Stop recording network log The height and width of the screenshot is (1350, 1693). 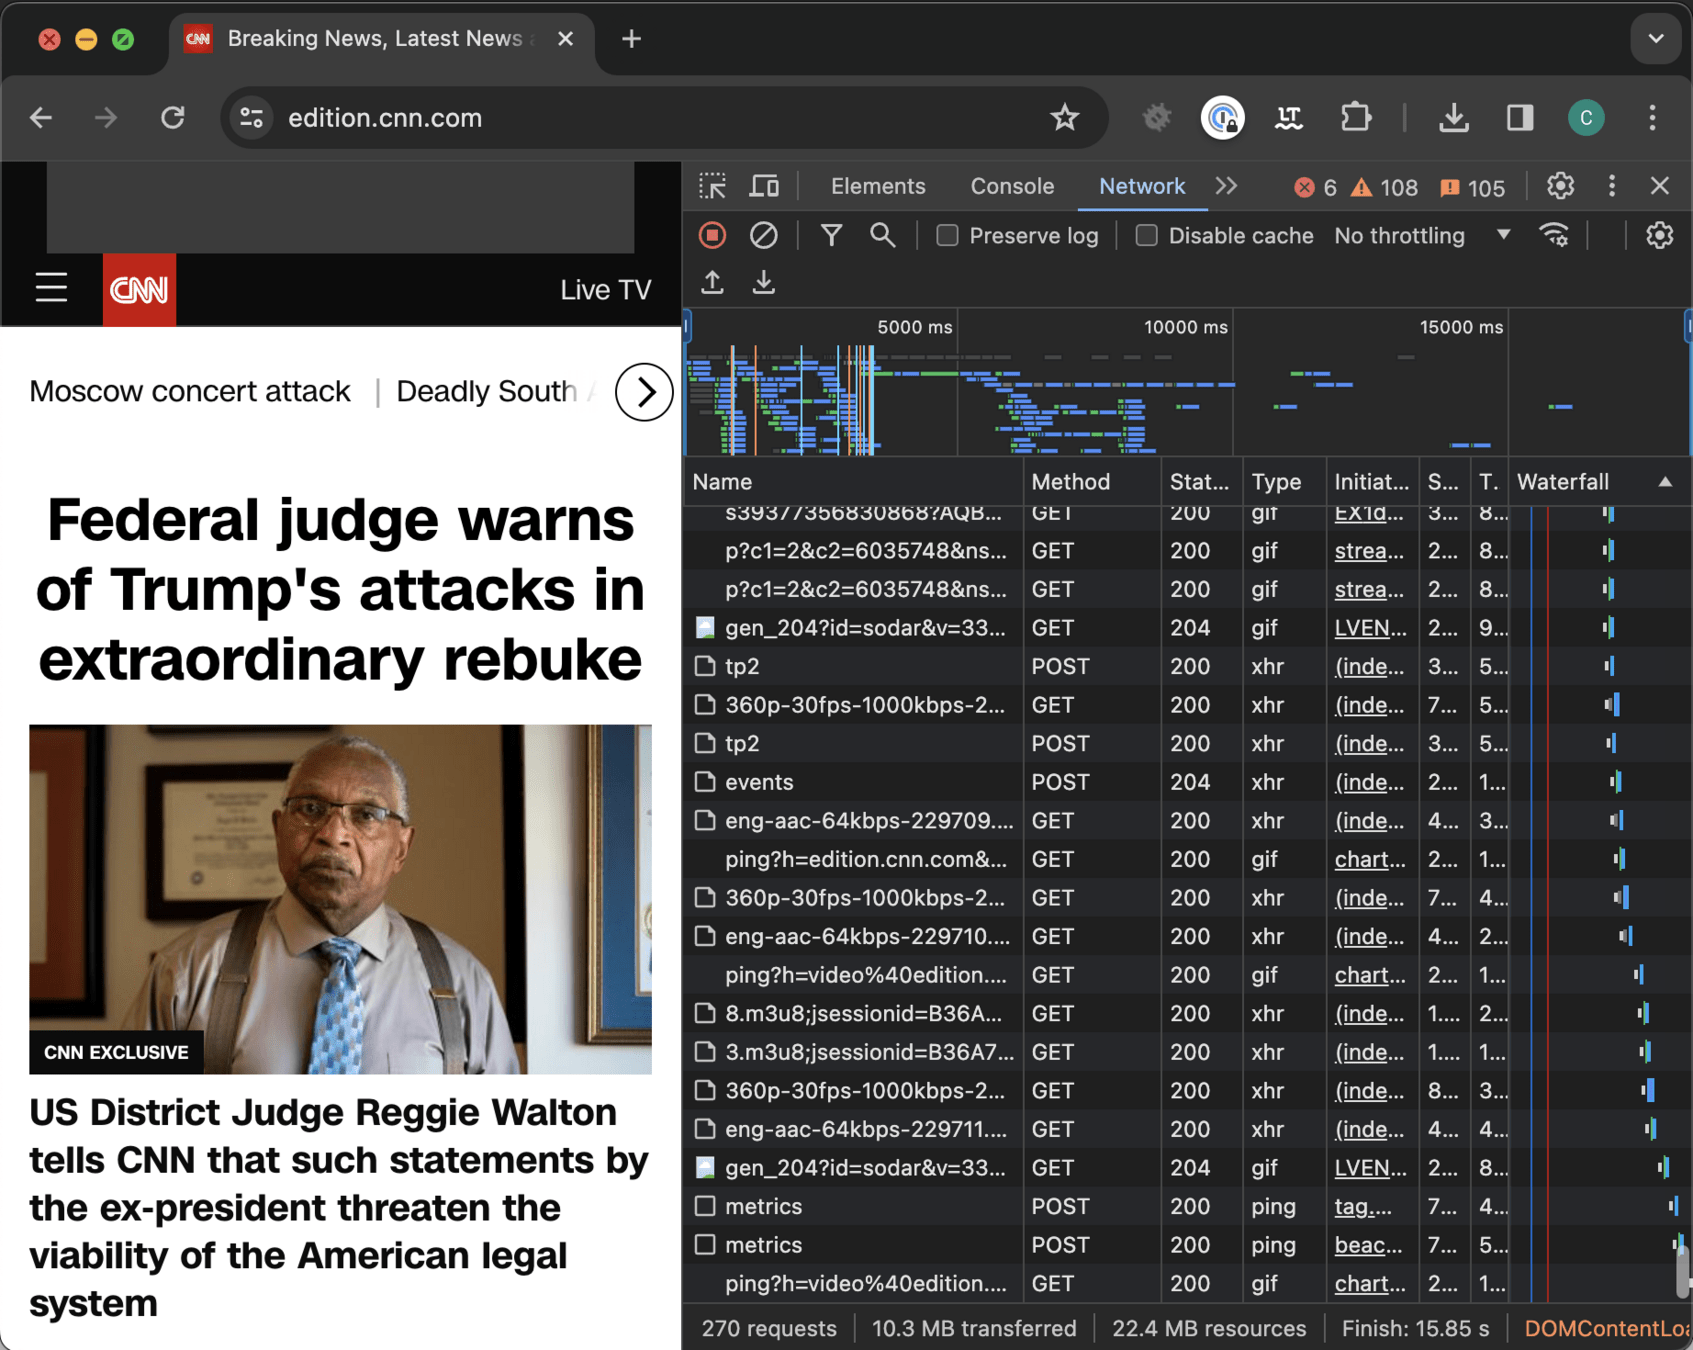coord(712,236)
